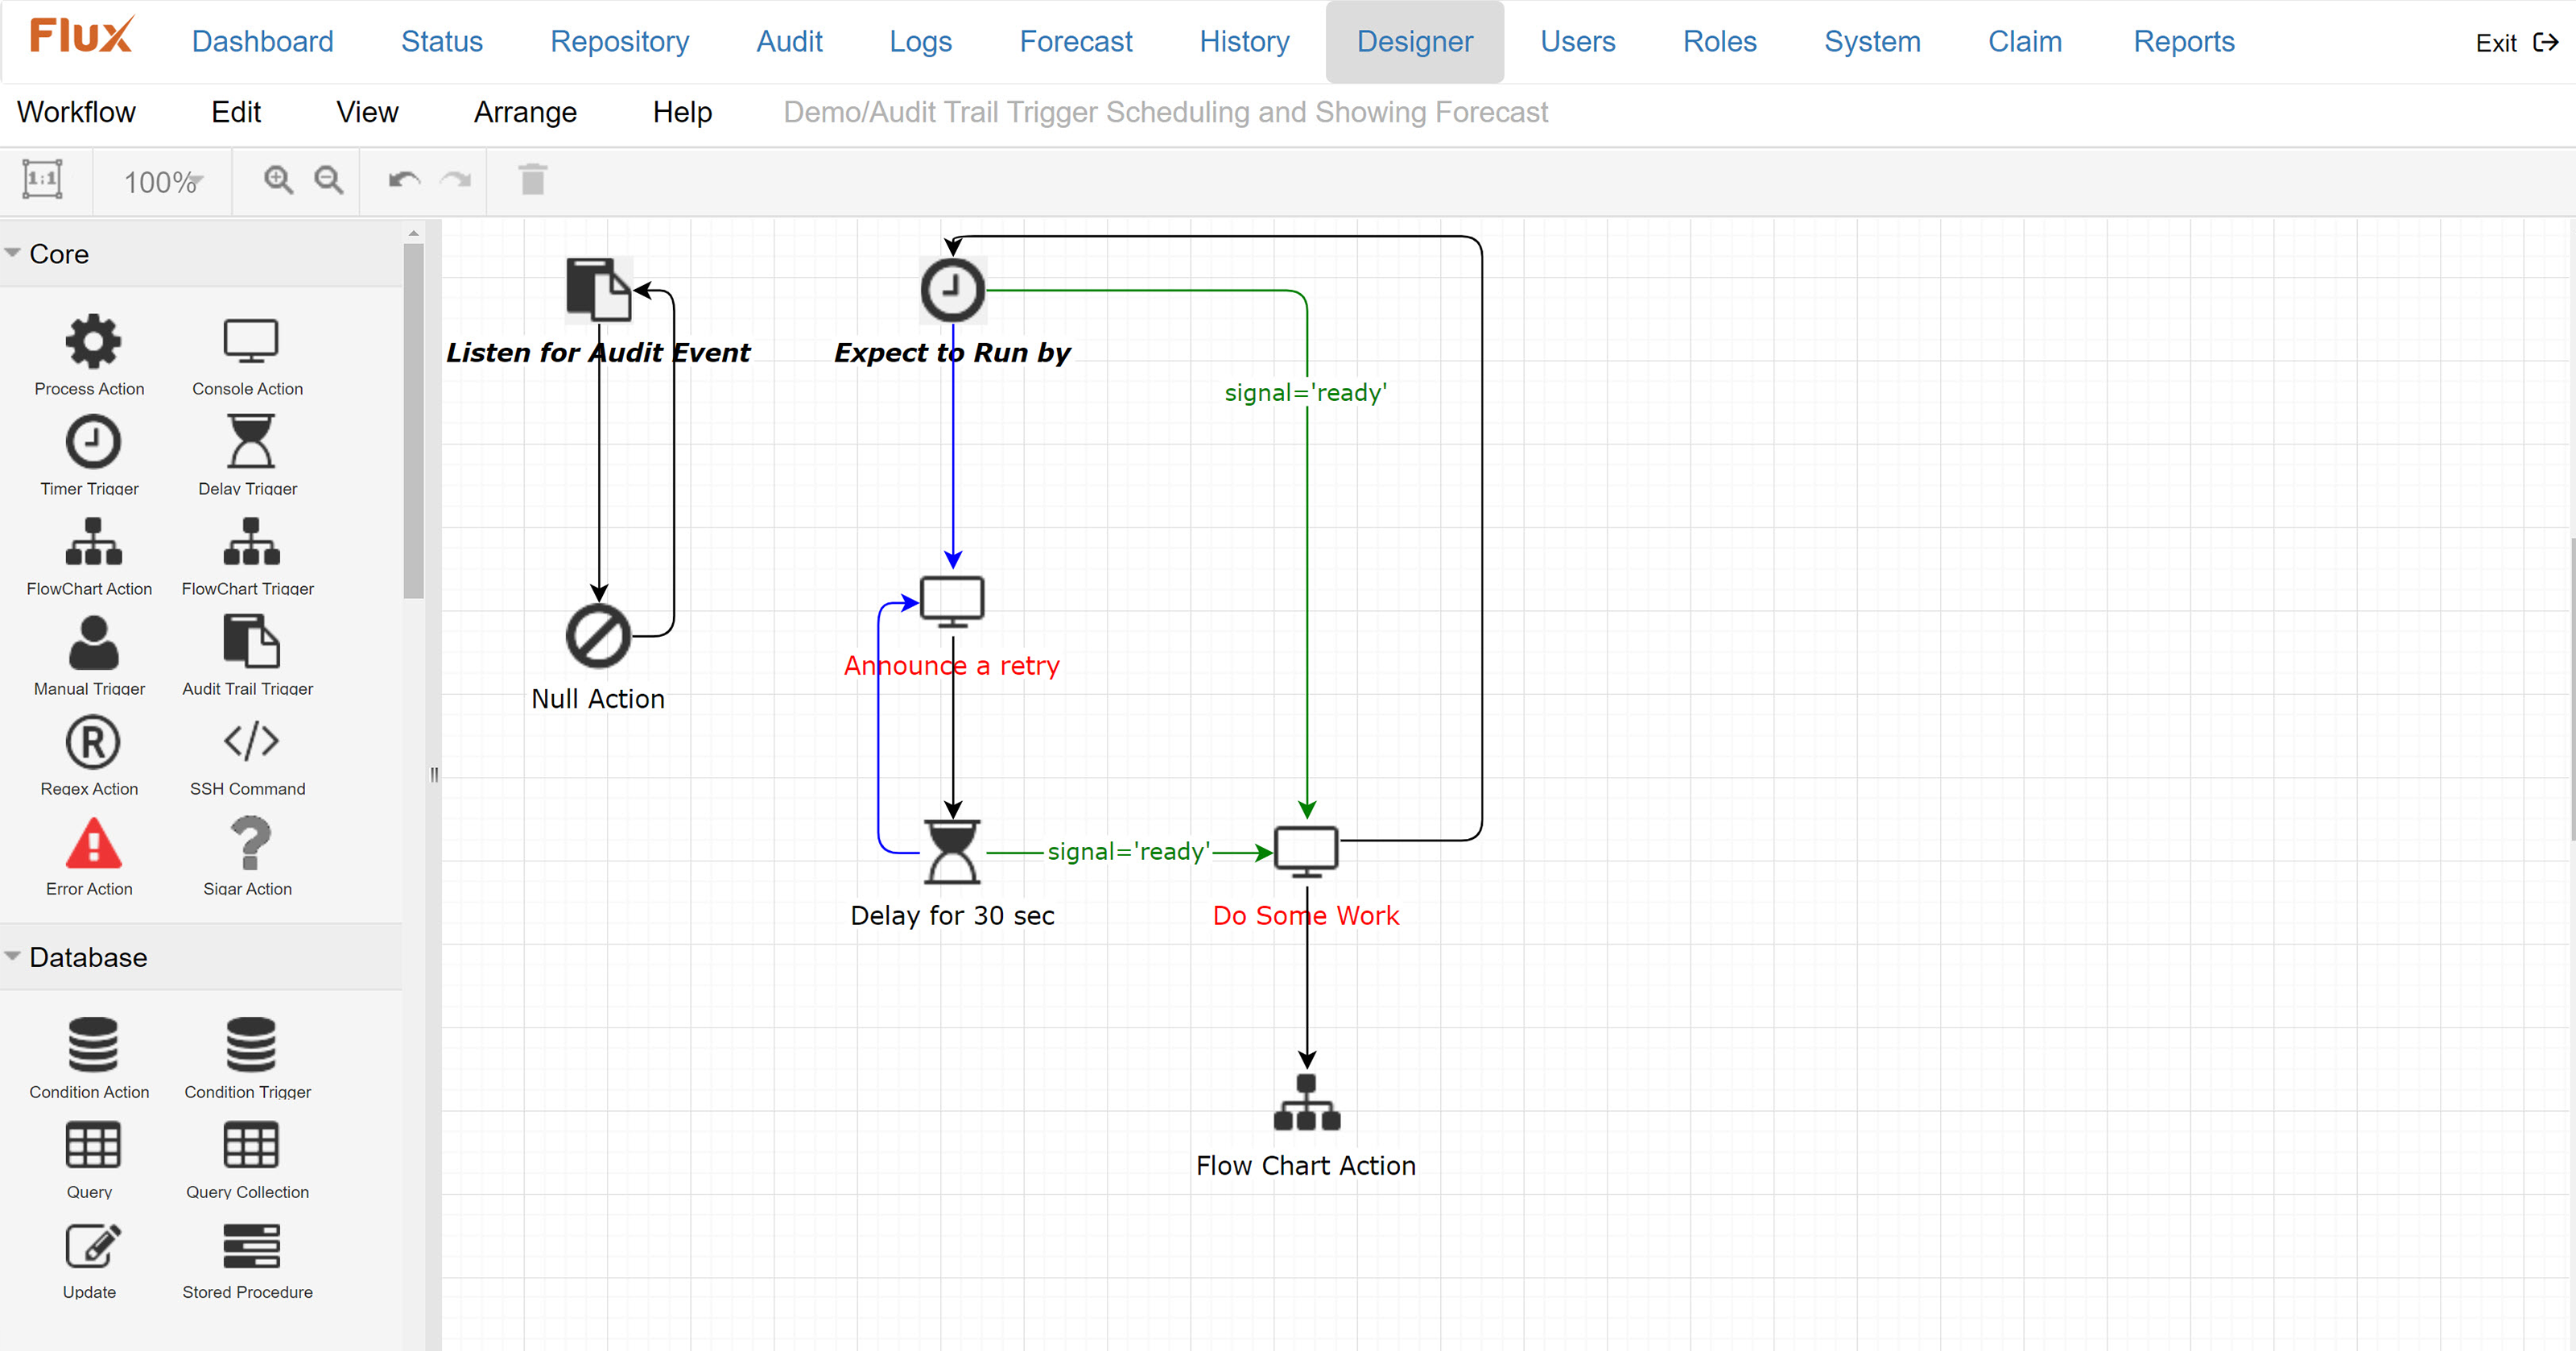The width and height of the screenshot is (2576, 1351).
Task: Collapse the Database palette section
Action: [x=87, y=957]
